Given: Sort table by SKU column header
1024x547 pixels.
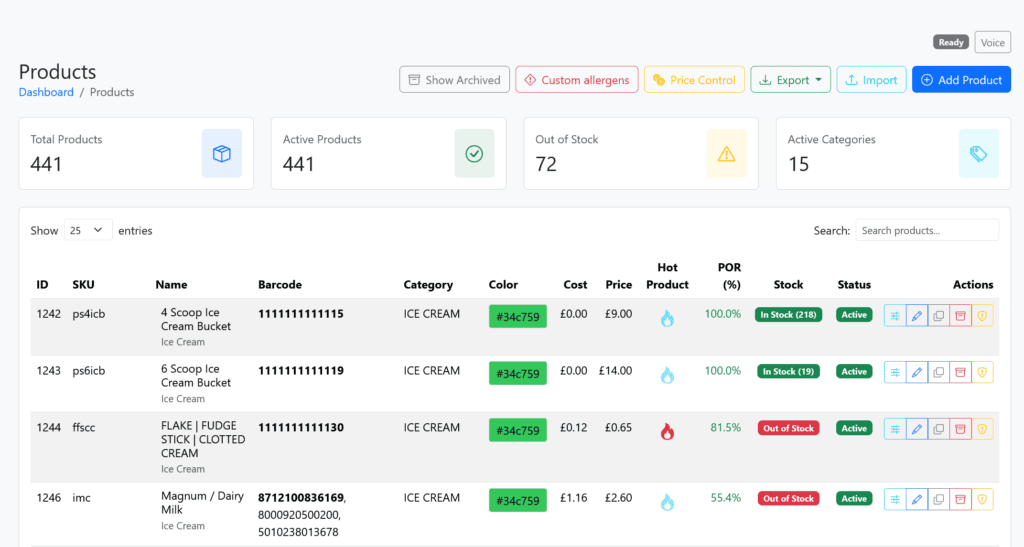Looking at the screenshot, I should point(83,285).
